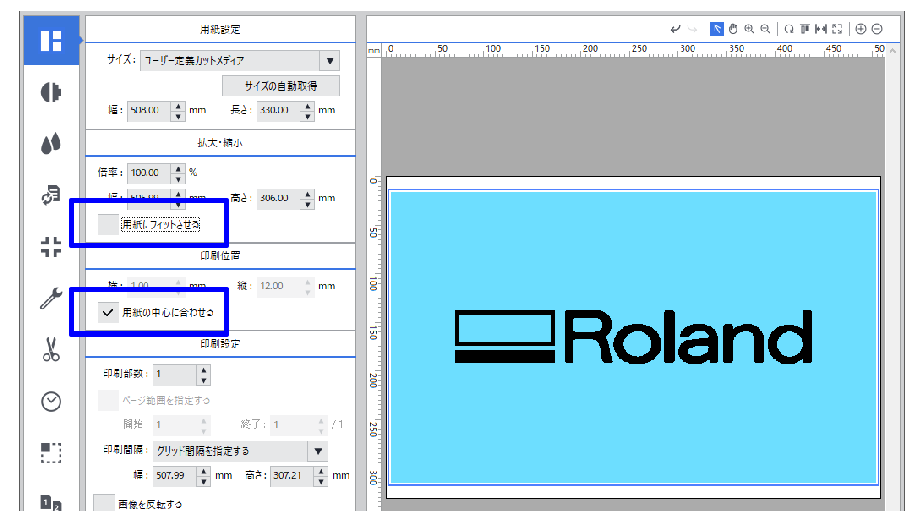
Task: Open the clip and tile dashed-square icon
Action: (51, 452)
